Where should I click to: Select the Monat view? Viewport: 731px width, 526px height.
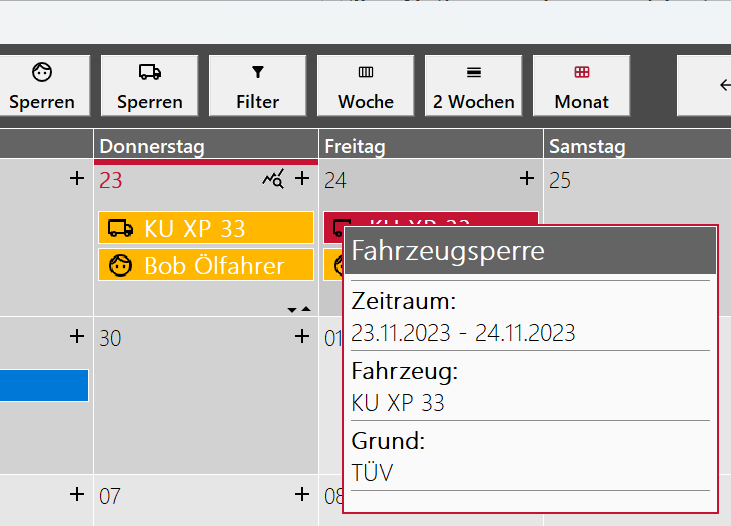(581, 86)
